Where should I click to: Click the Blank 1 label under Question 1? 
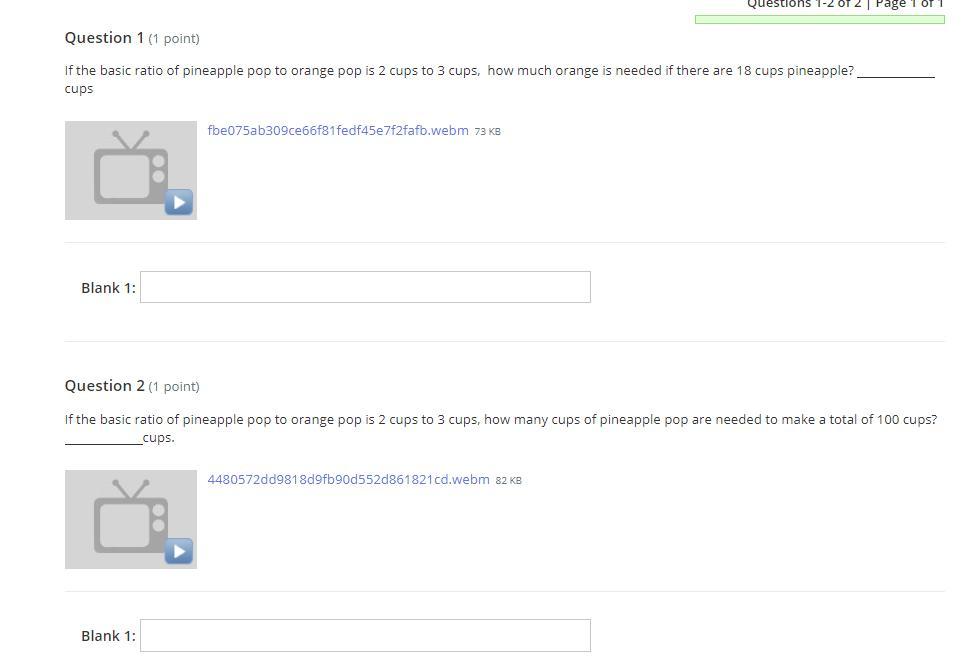(108, 288)
